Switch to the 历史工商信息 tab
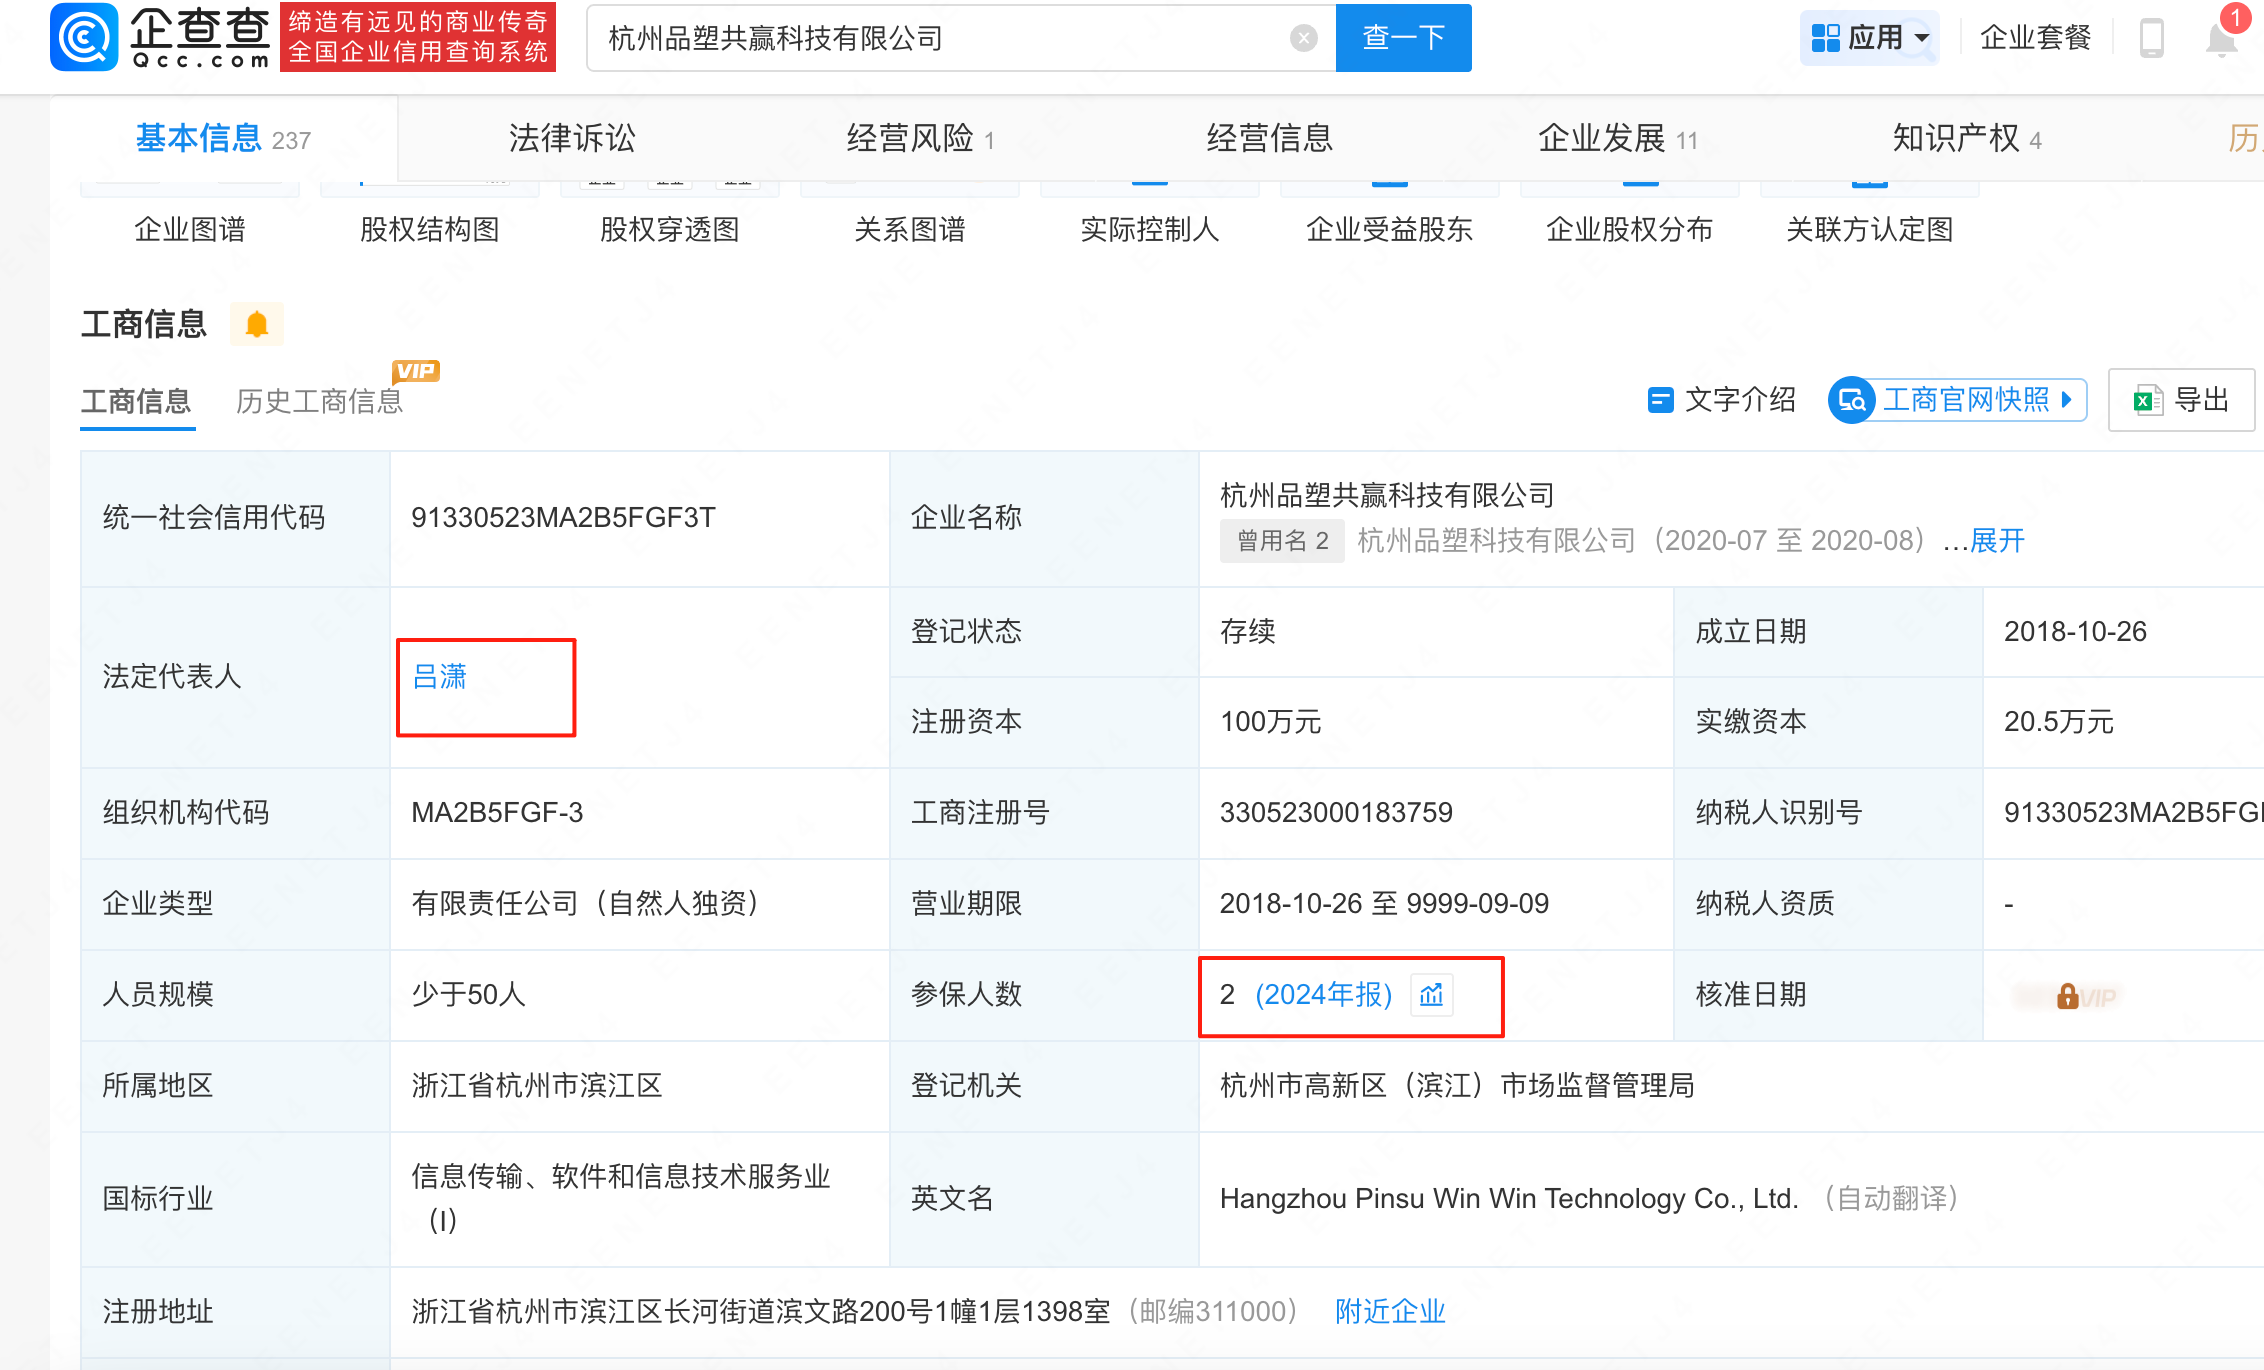This screenshot has height=1370, width=2264. click(319, 401)
